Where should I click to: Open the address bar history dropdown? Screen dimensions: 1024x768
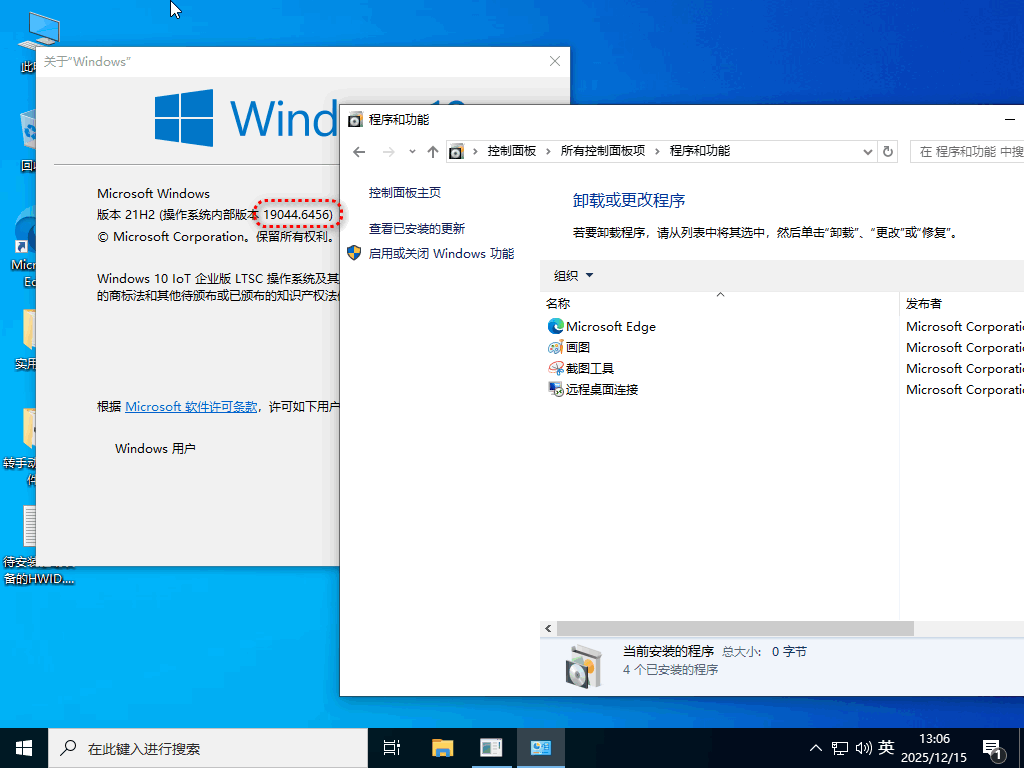click(867, 151)
